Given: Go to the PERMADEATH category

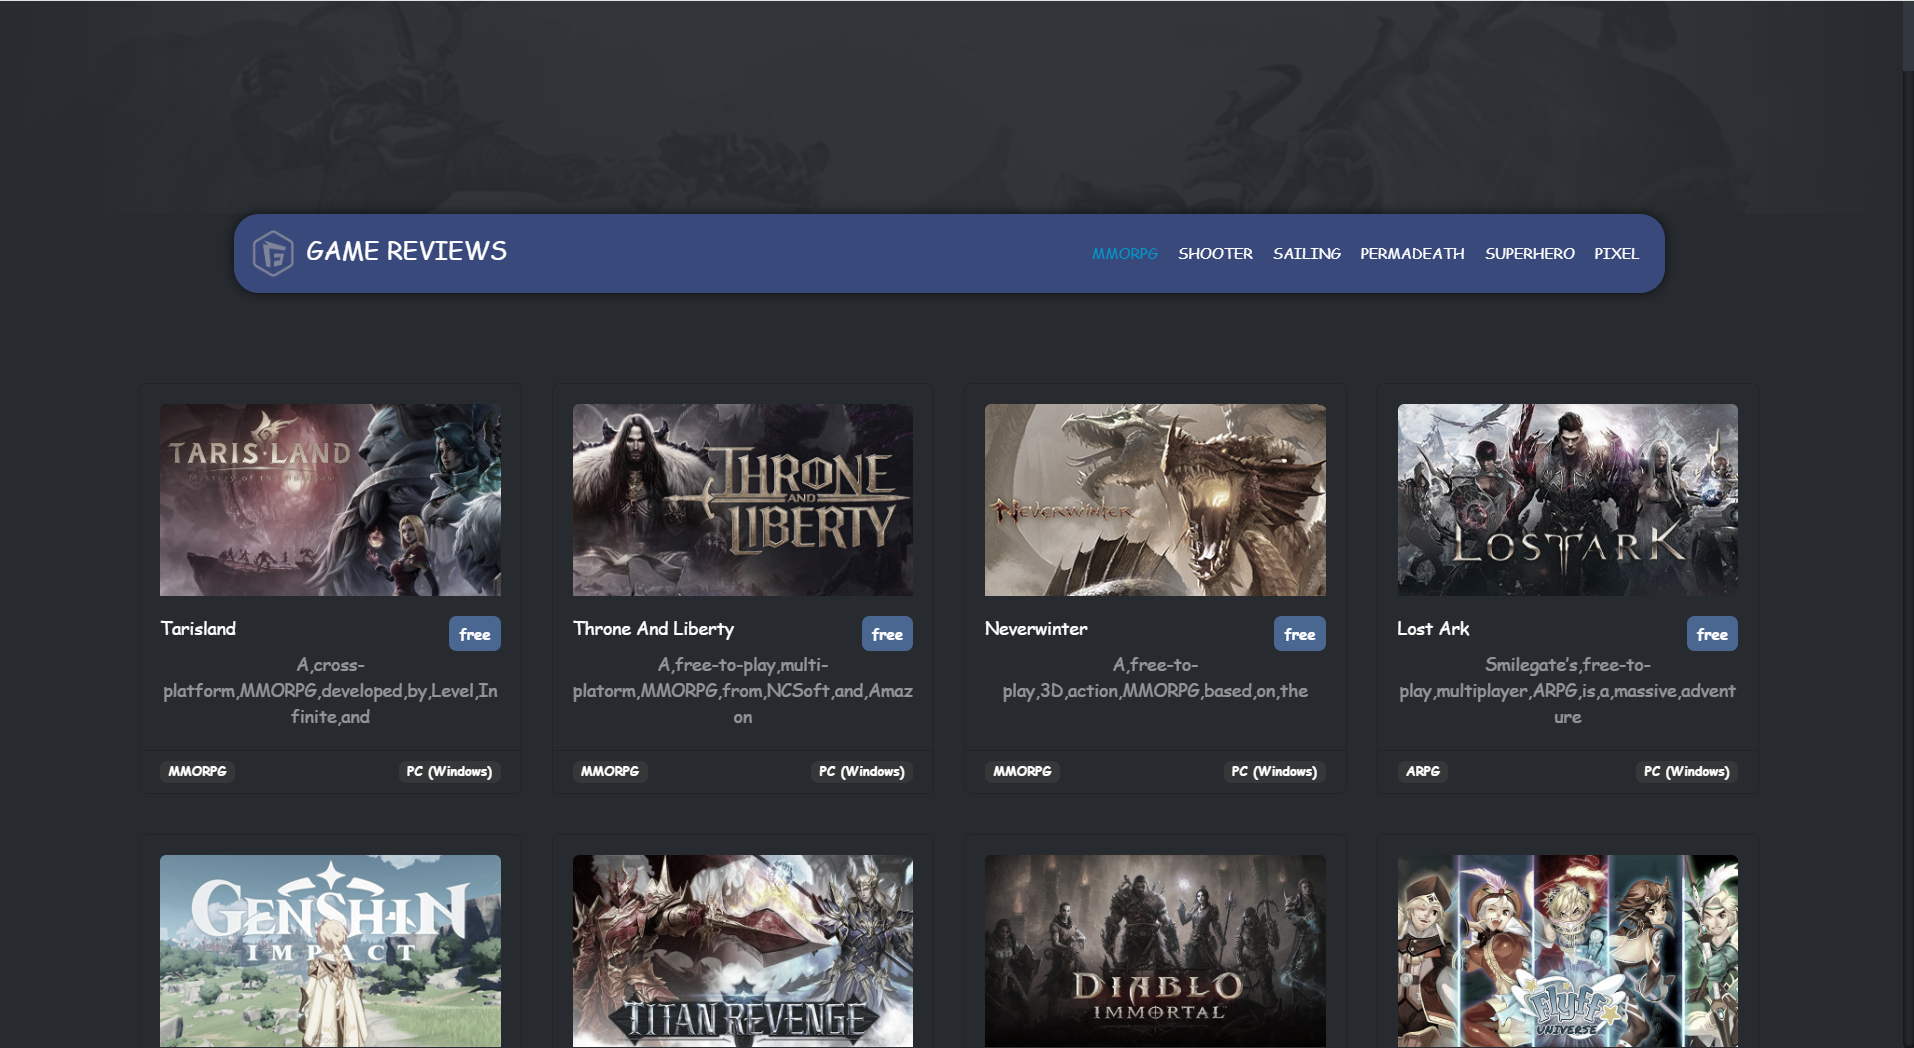Looking at the screenshot, I should (x=1412, y=254).
